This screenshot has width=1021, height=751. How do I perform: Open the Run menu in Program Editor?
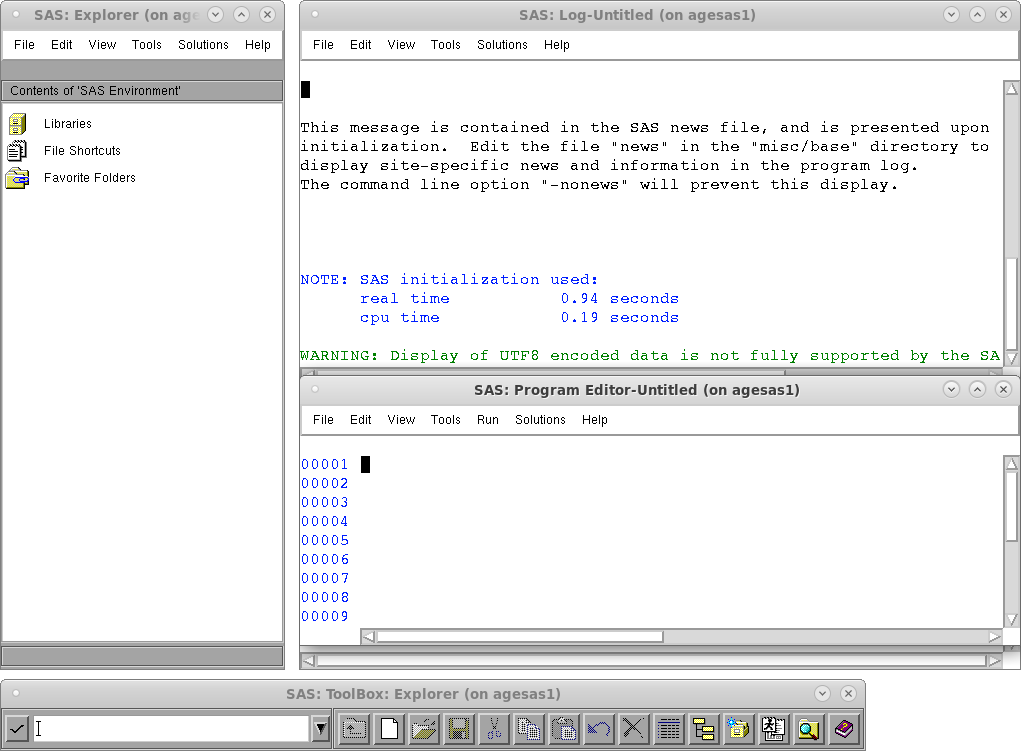coord(488,420)
